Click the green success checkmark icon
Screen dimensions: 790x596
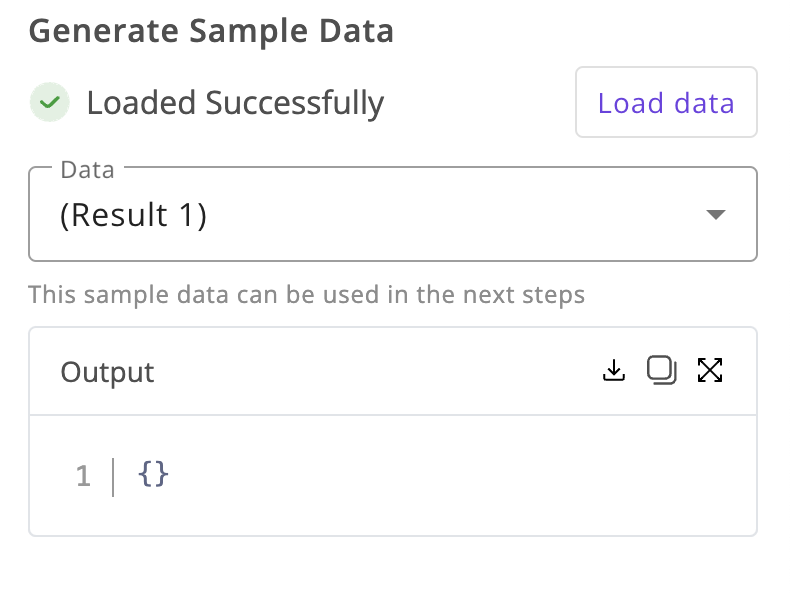(49, 102)
